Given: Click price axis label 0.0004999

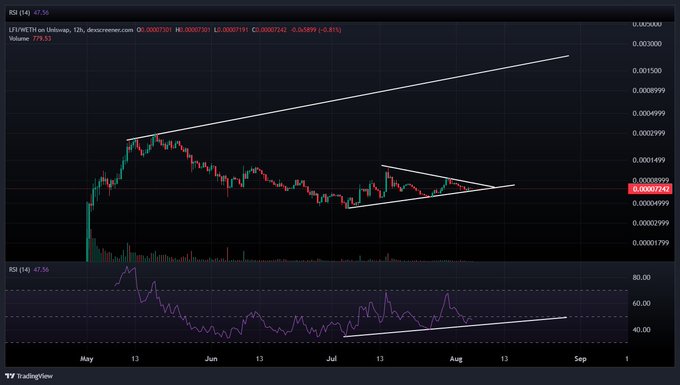Looking at the screenshot, I should pos(648,114).
